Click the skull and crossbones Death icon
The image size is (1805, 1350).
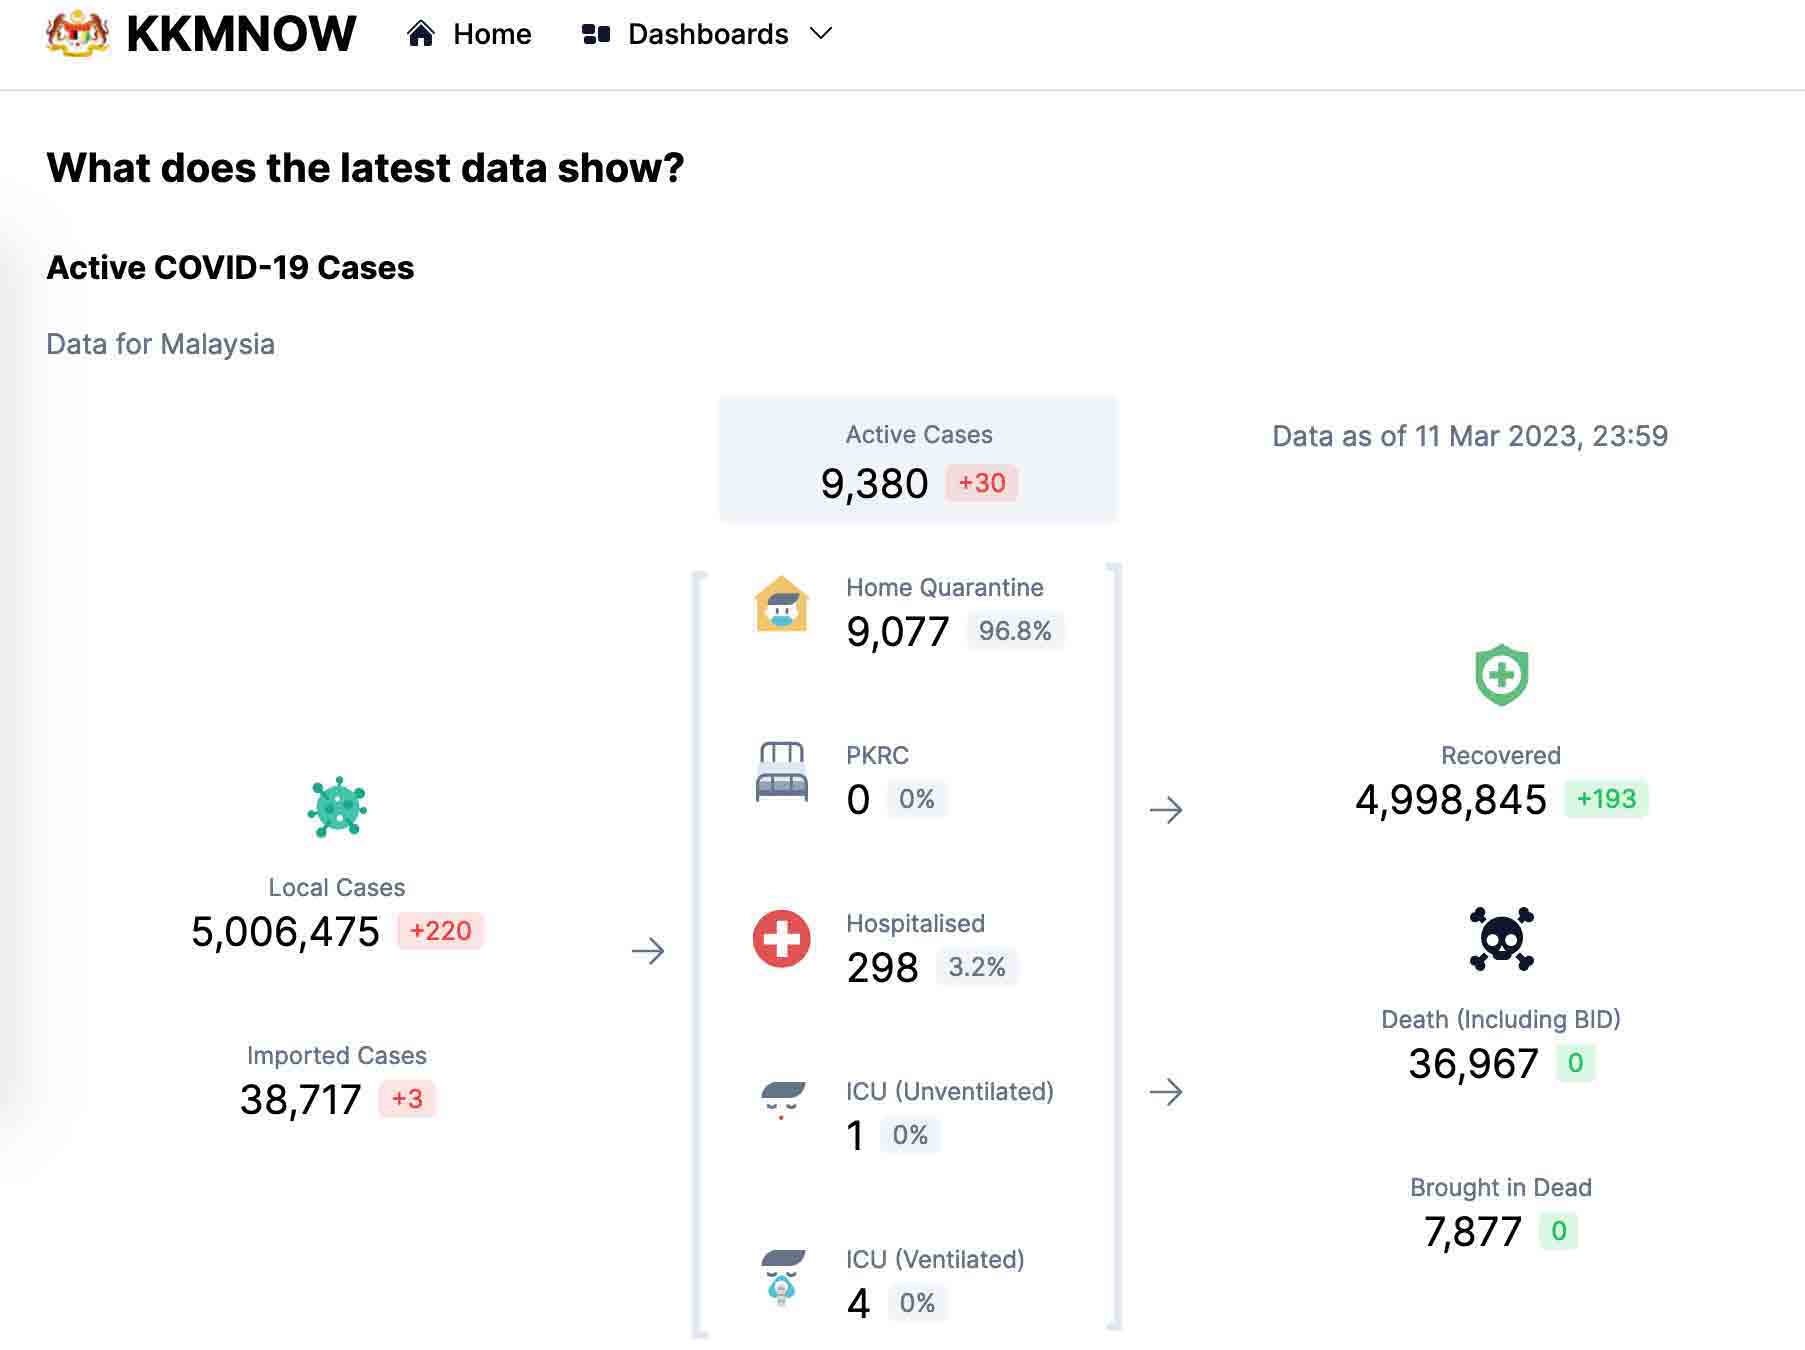click(x=1501, y=939)
